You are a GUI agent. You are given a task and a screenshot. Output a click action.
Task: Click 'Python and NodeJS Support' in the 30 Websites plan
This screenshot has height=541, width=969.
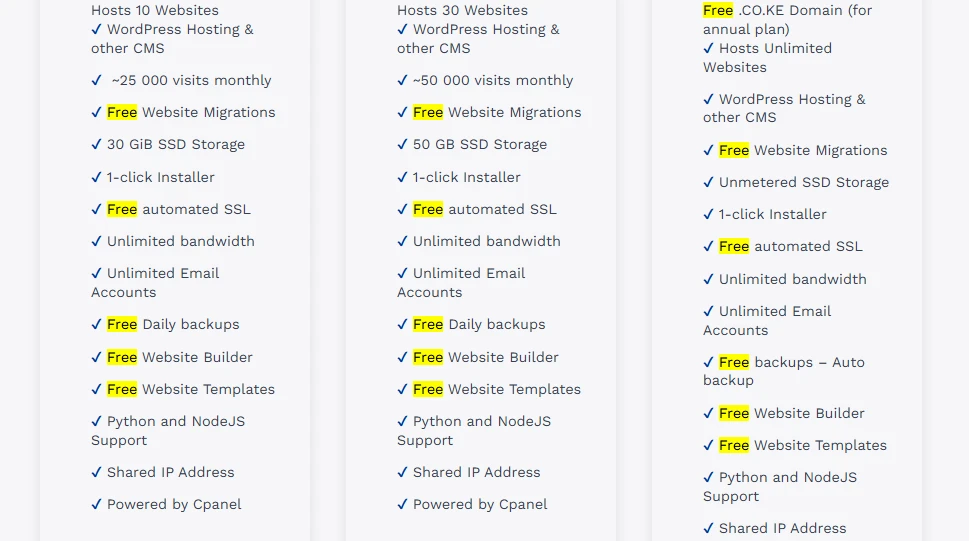(474, 431)
